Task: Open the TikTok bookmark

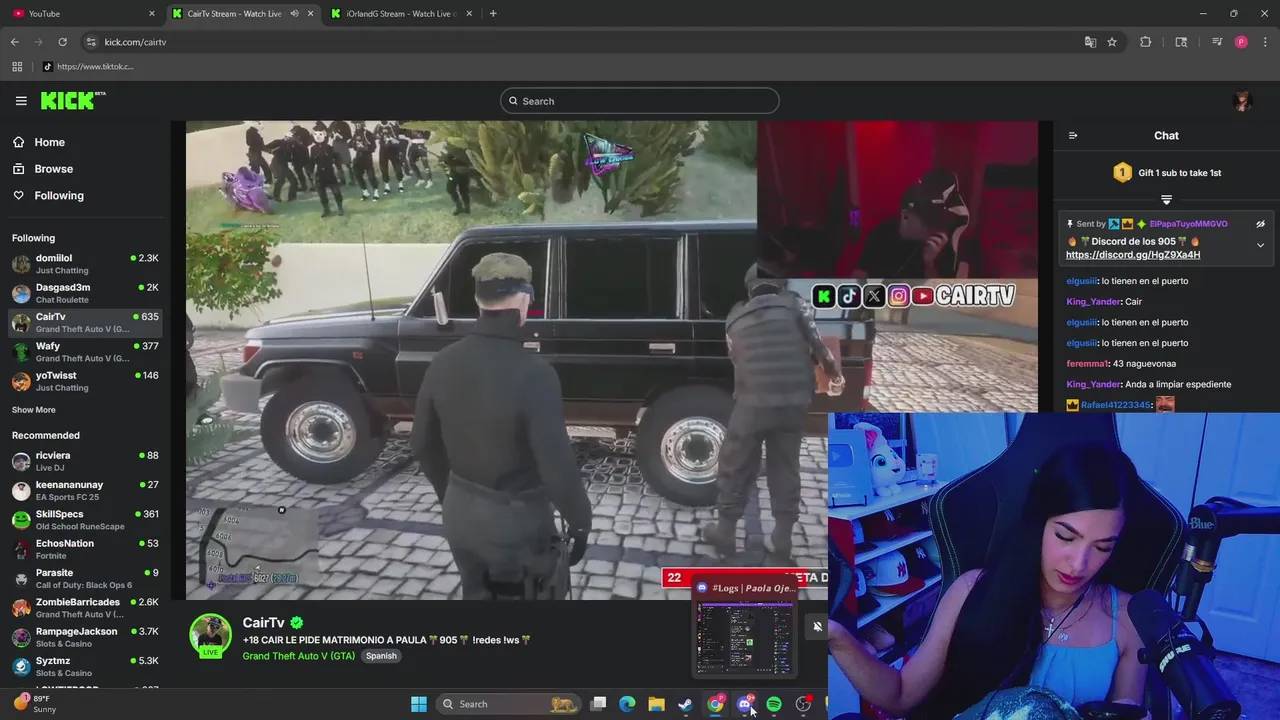Action: point(88,67)
